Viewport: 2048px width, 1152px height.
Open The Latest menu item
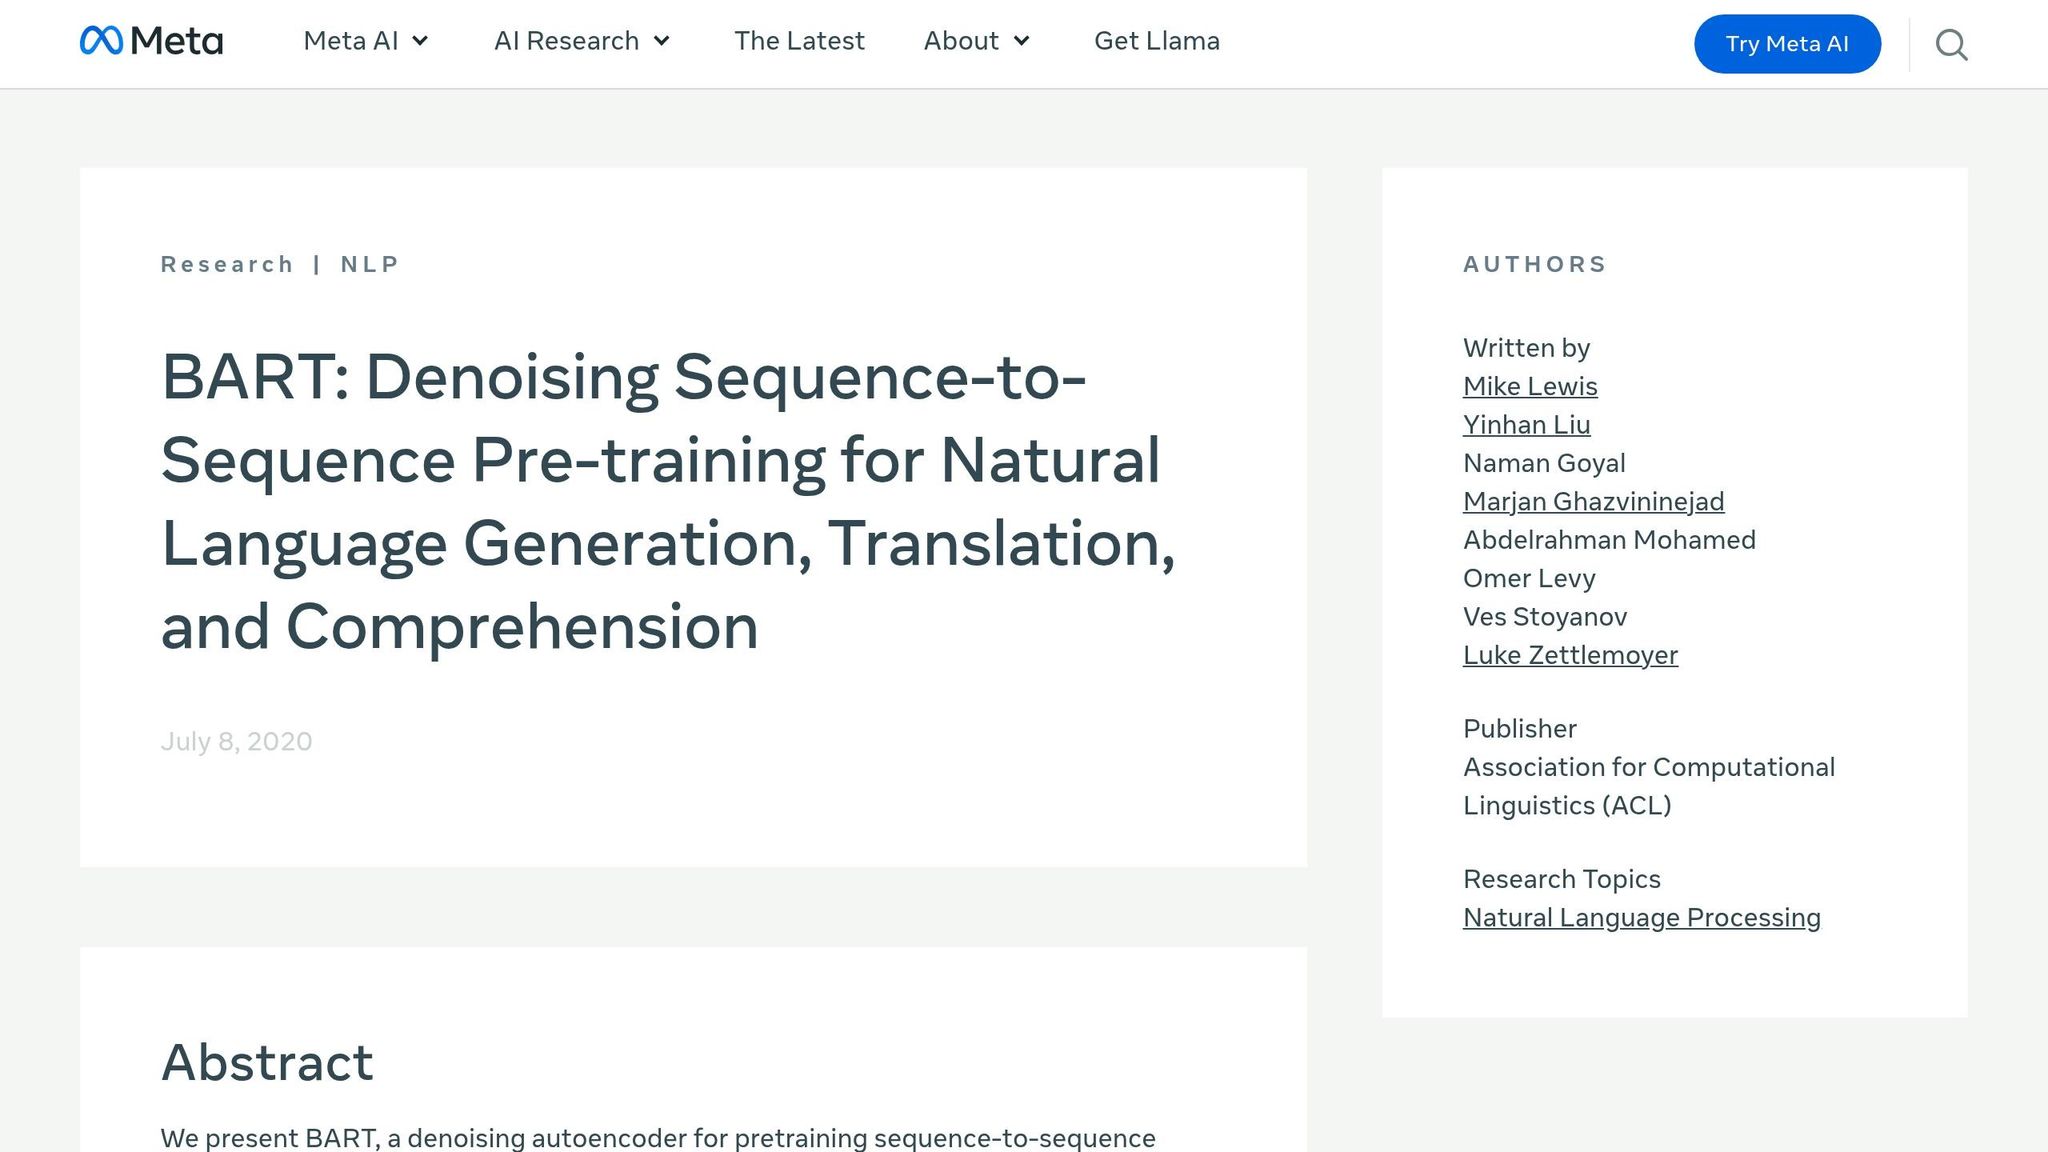pos(799,41)
